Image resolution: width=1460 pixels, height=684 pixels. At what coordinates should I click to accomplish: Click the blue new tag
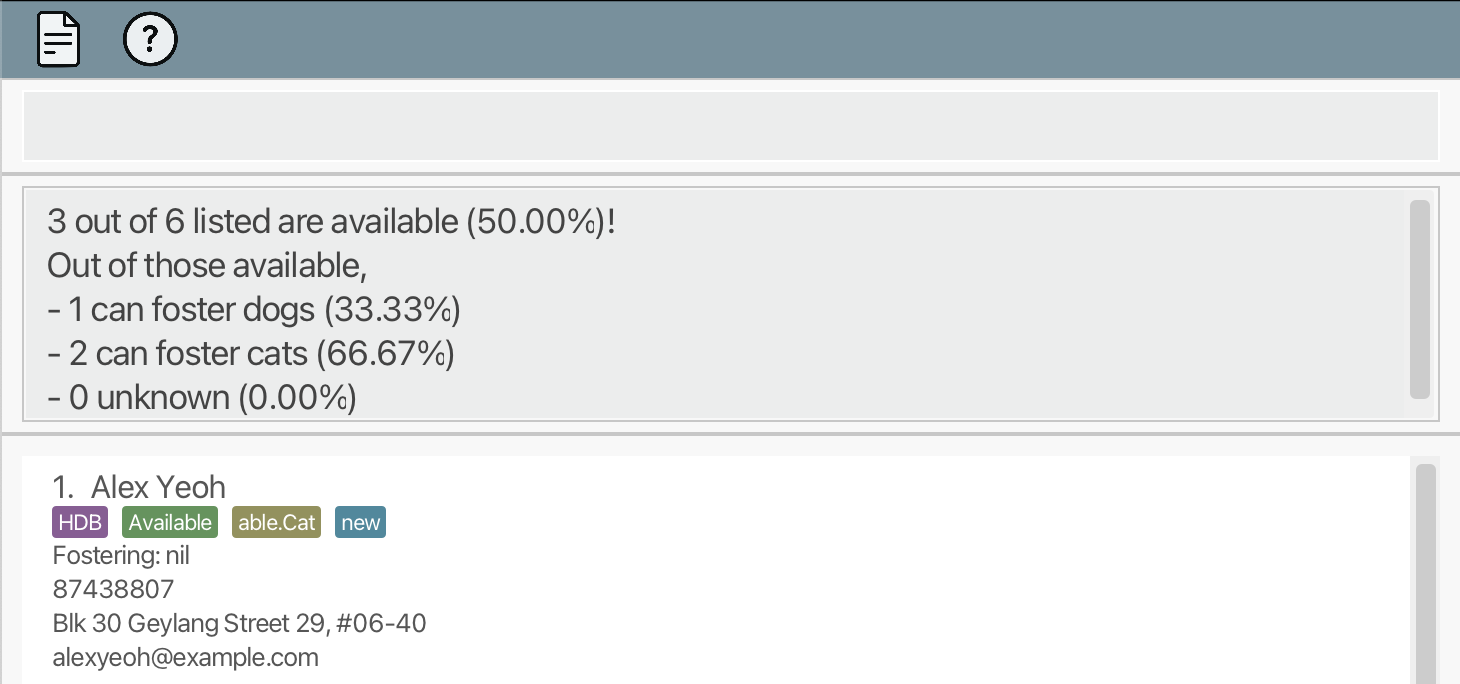click(x=360, y=522)
